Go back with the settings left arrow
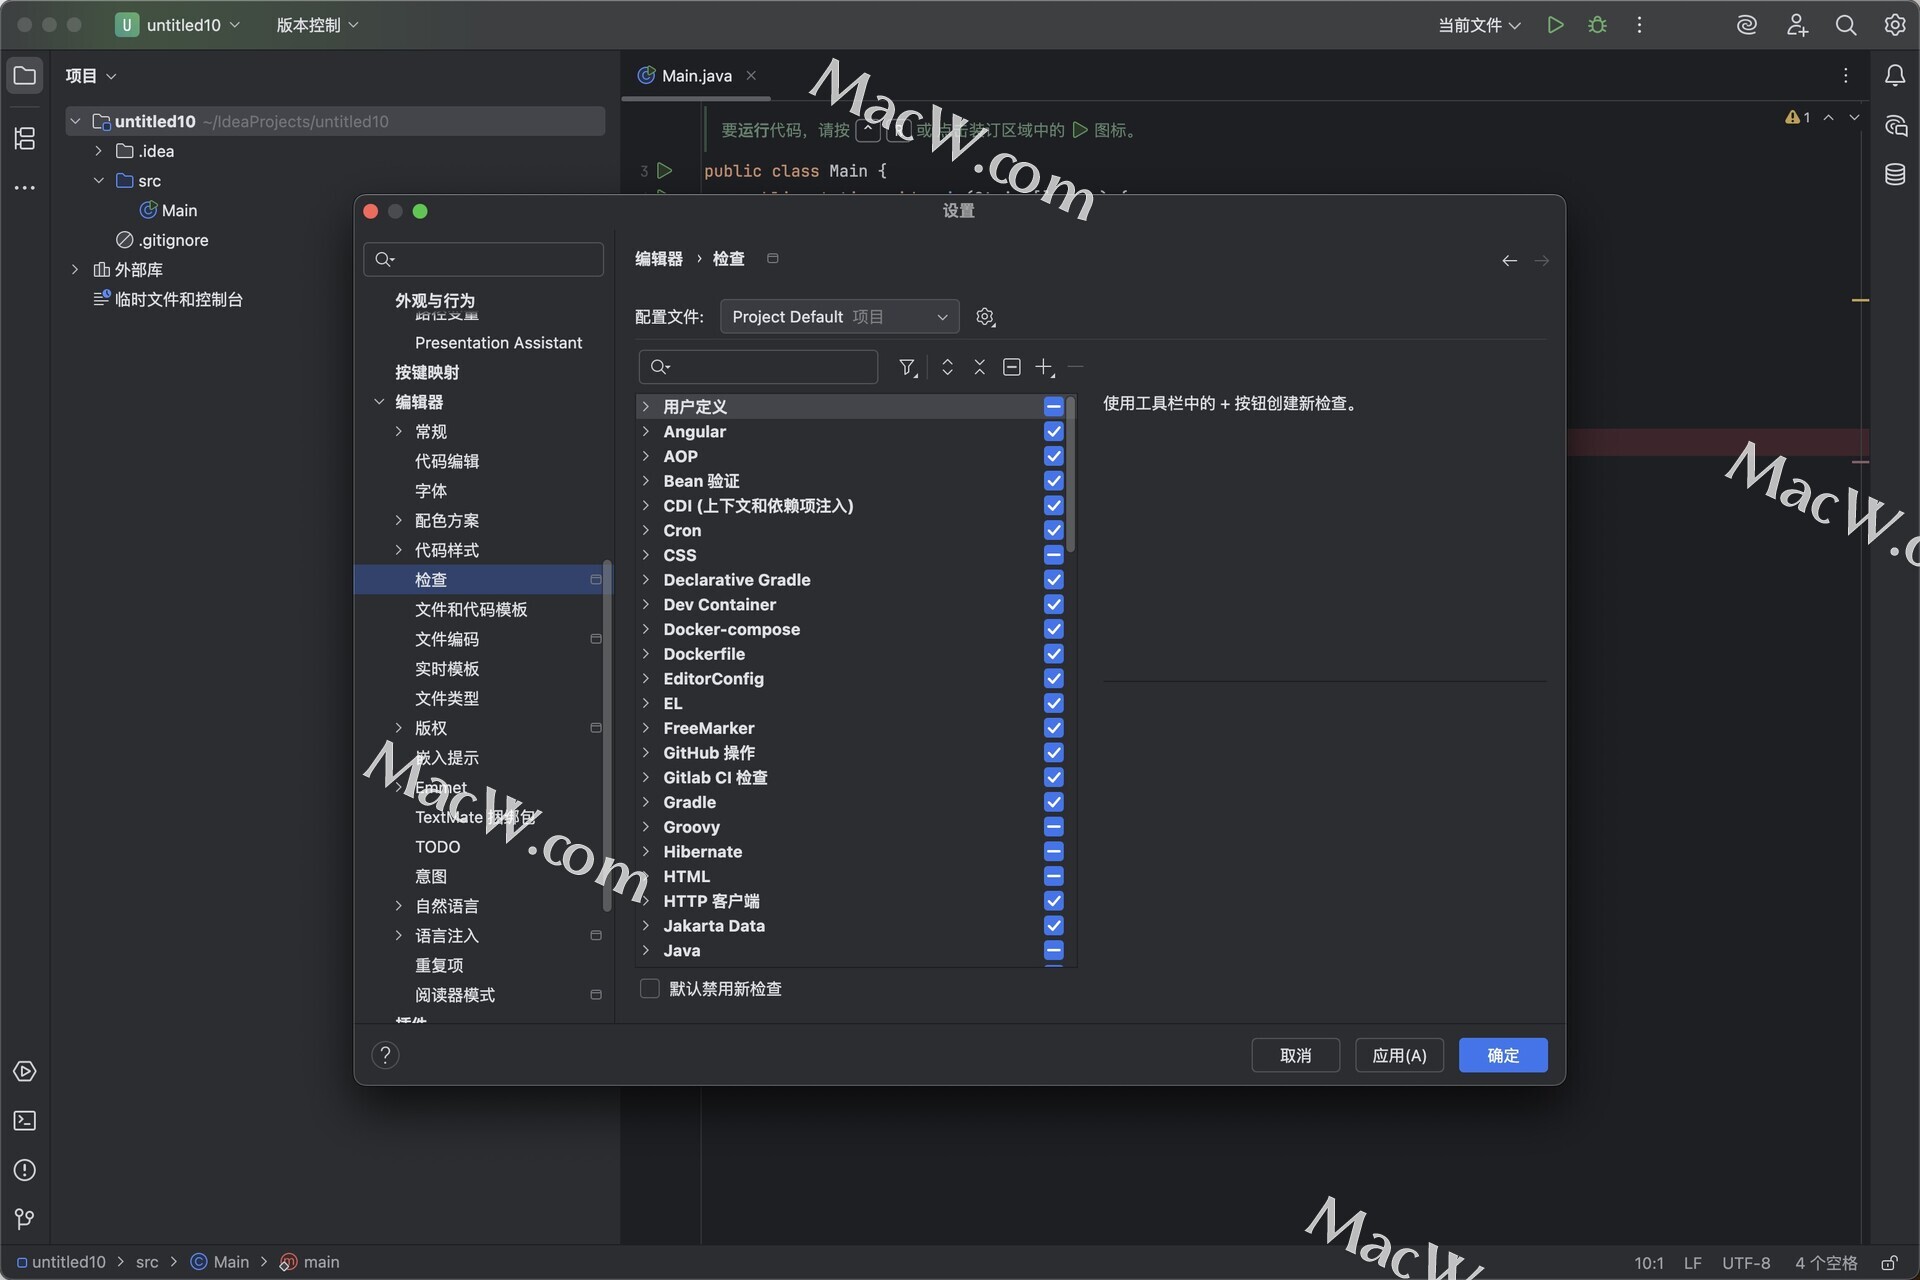The image size is (1920, 1280). tap(1510, 261)
